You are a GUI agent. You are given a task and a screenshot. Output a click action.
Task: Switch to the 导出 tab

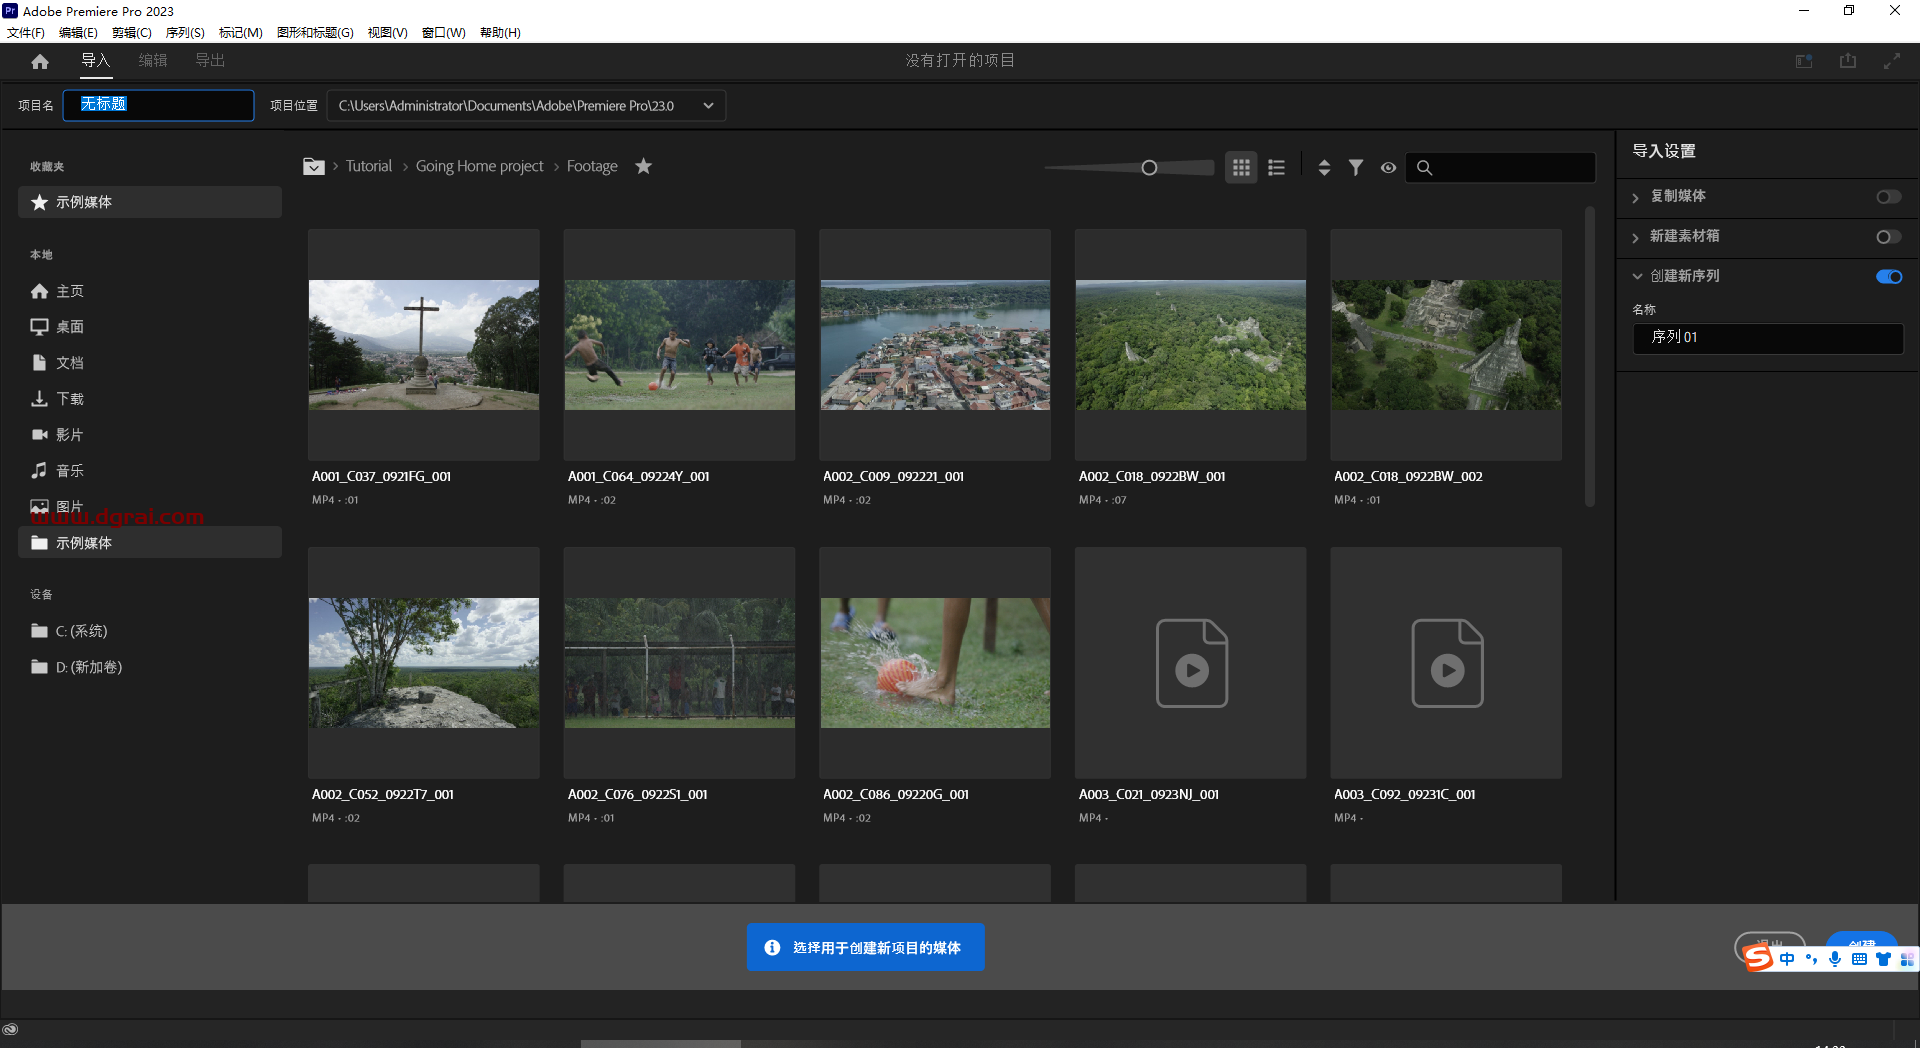tap(209, 60)
